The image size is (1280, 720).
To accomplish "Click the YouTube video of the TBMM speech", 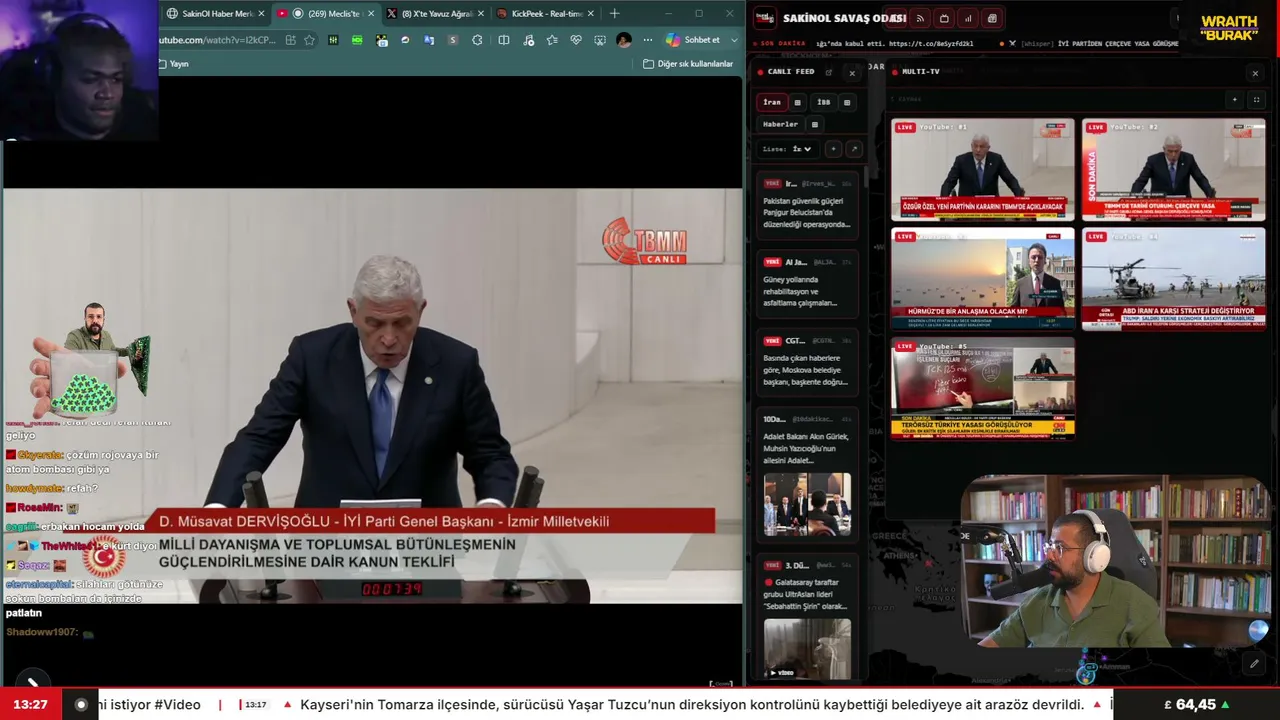I will pos(372,395).
